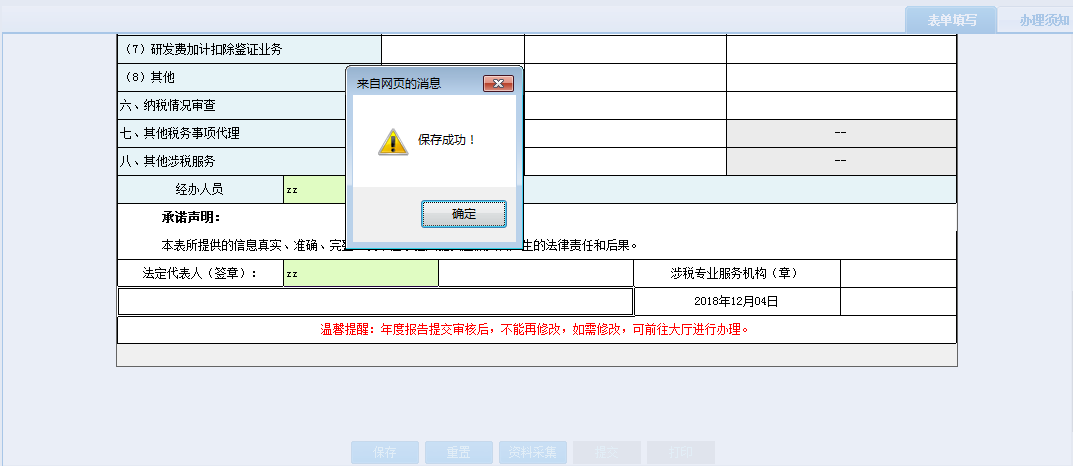Switch to the 表单填写 tab
Screen dimensions: 1073x466
click(x=950, y=20)
